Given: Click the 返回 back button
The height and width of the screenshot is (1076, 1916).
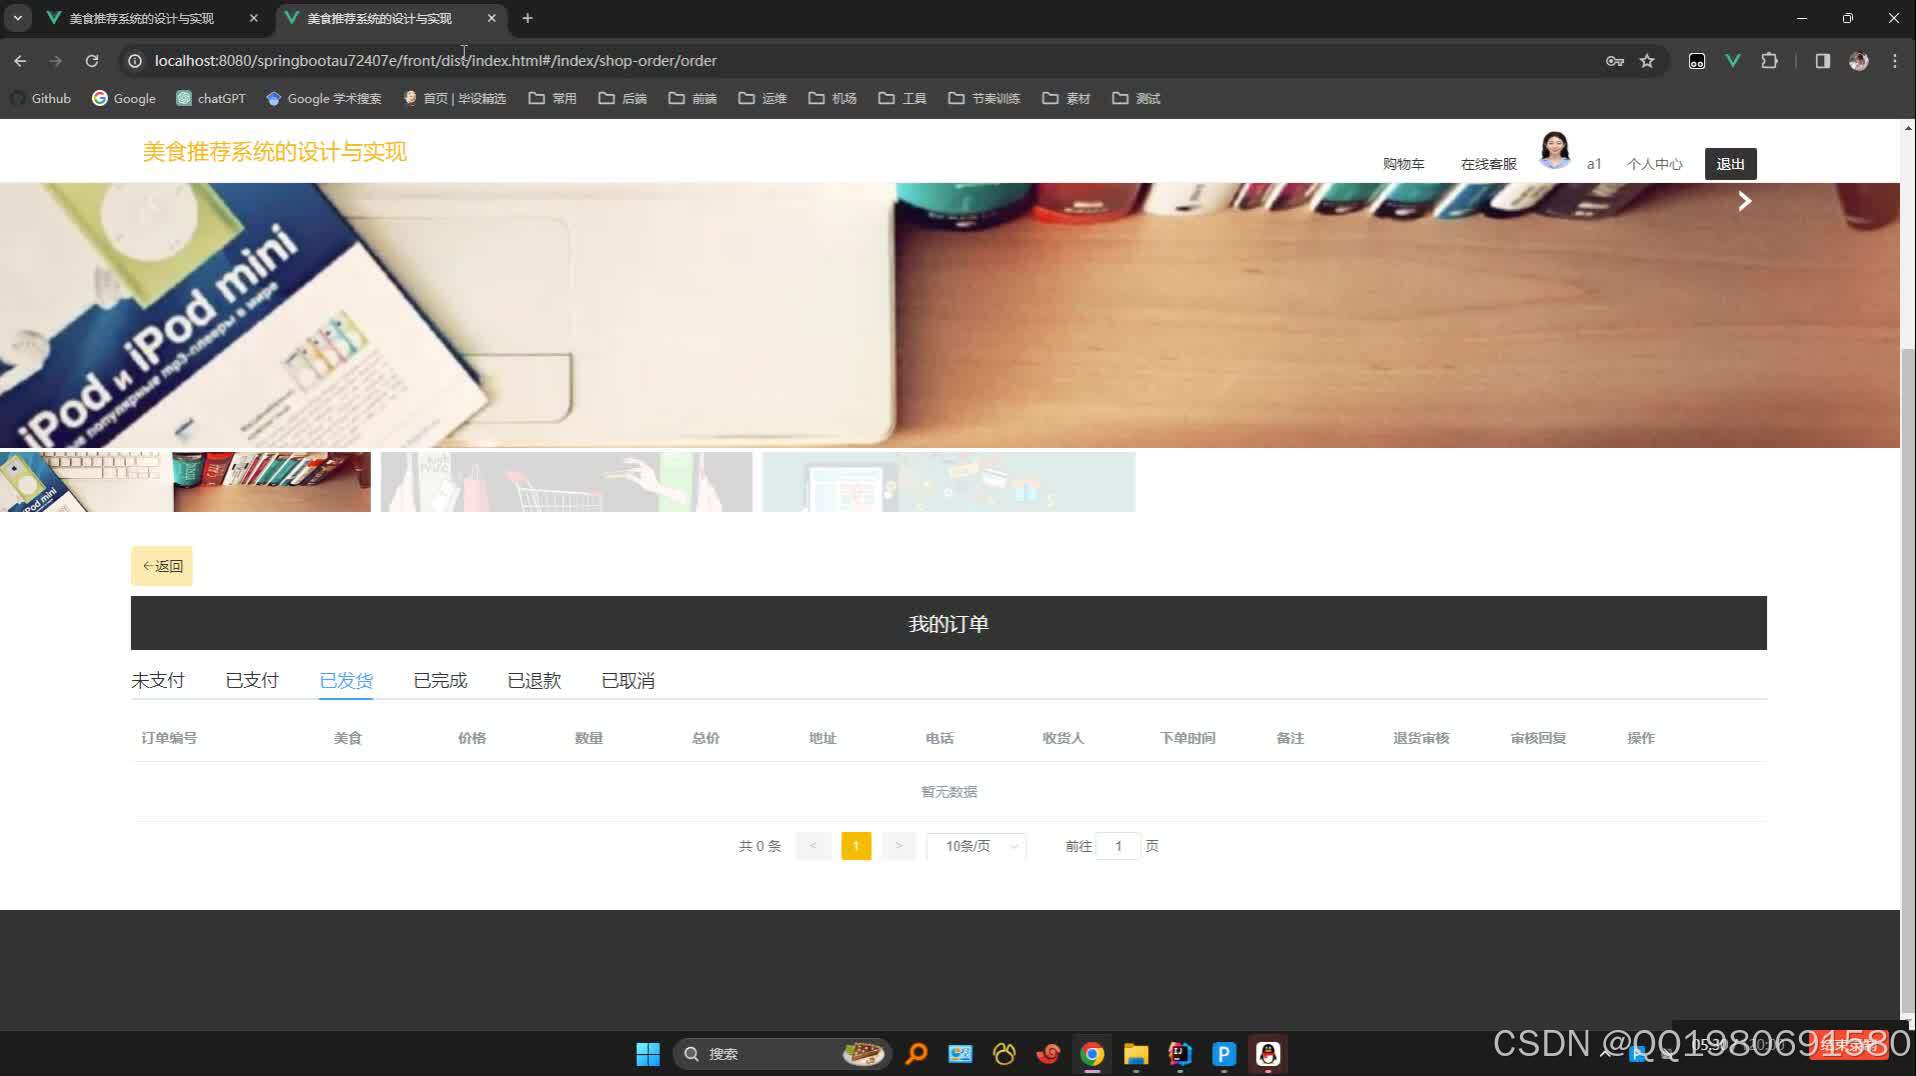Looking at the screenshot, I should tap(162, 566).
